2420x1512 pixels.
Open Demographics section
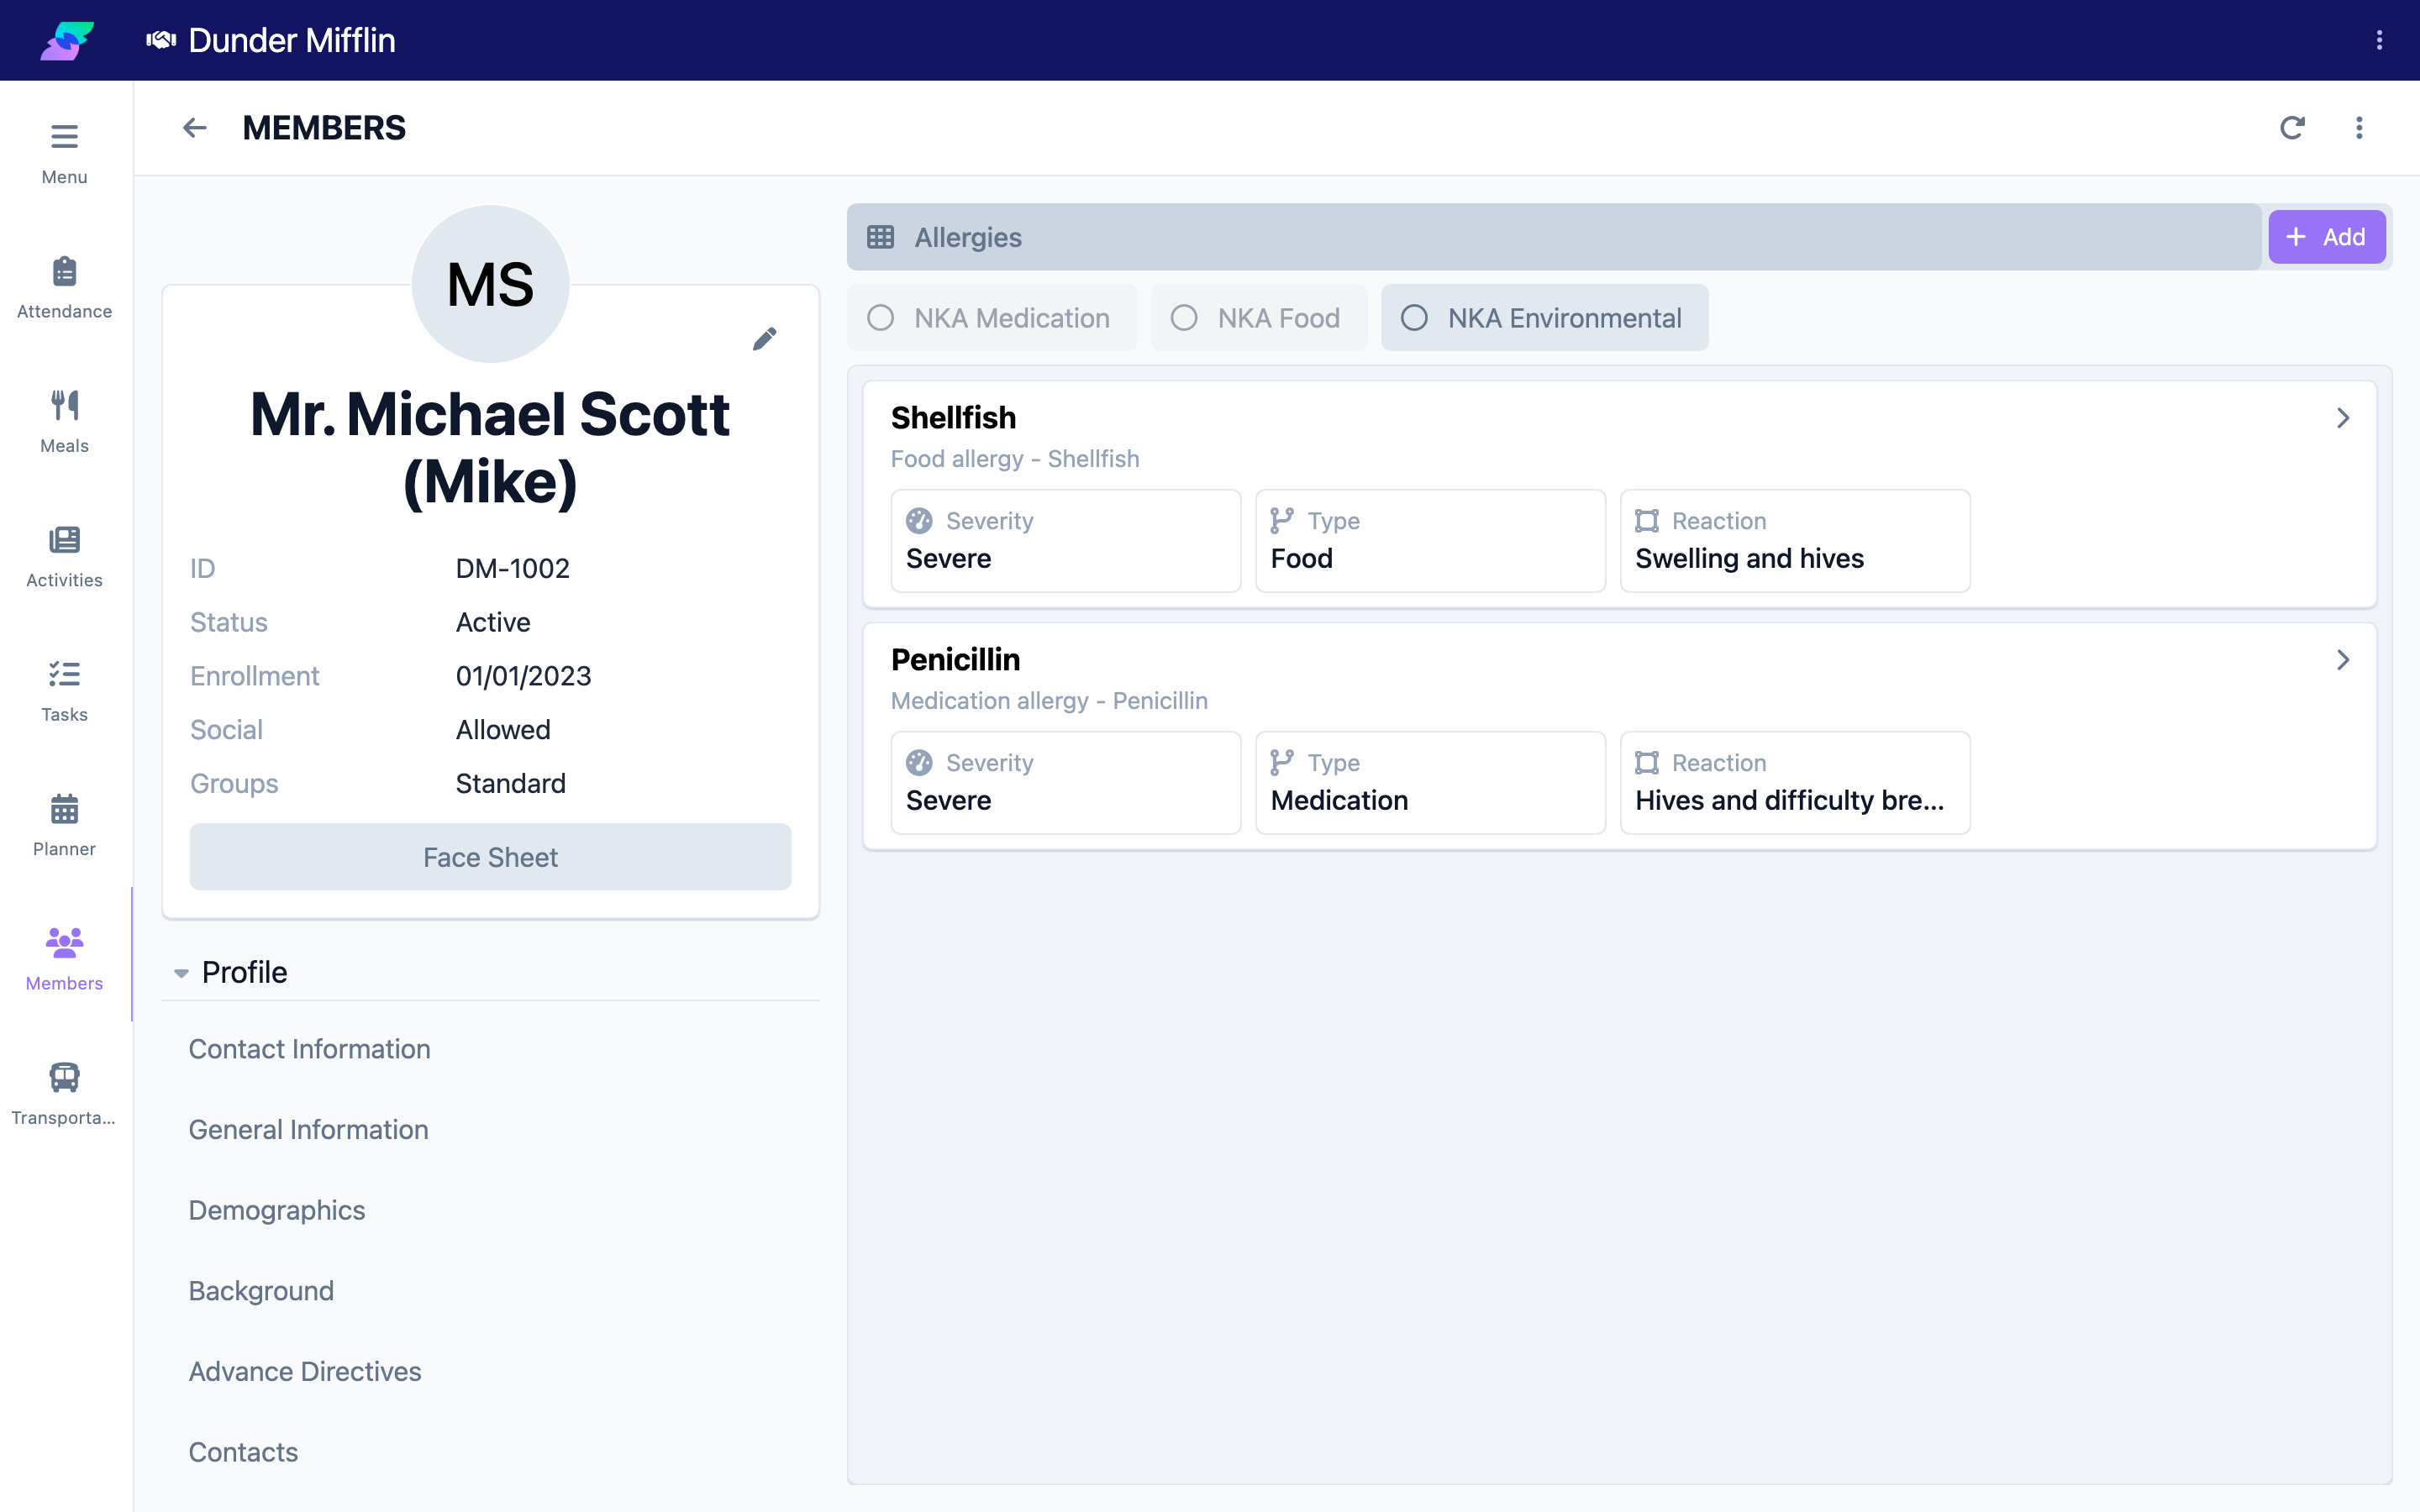click(x=277, y=1210)
